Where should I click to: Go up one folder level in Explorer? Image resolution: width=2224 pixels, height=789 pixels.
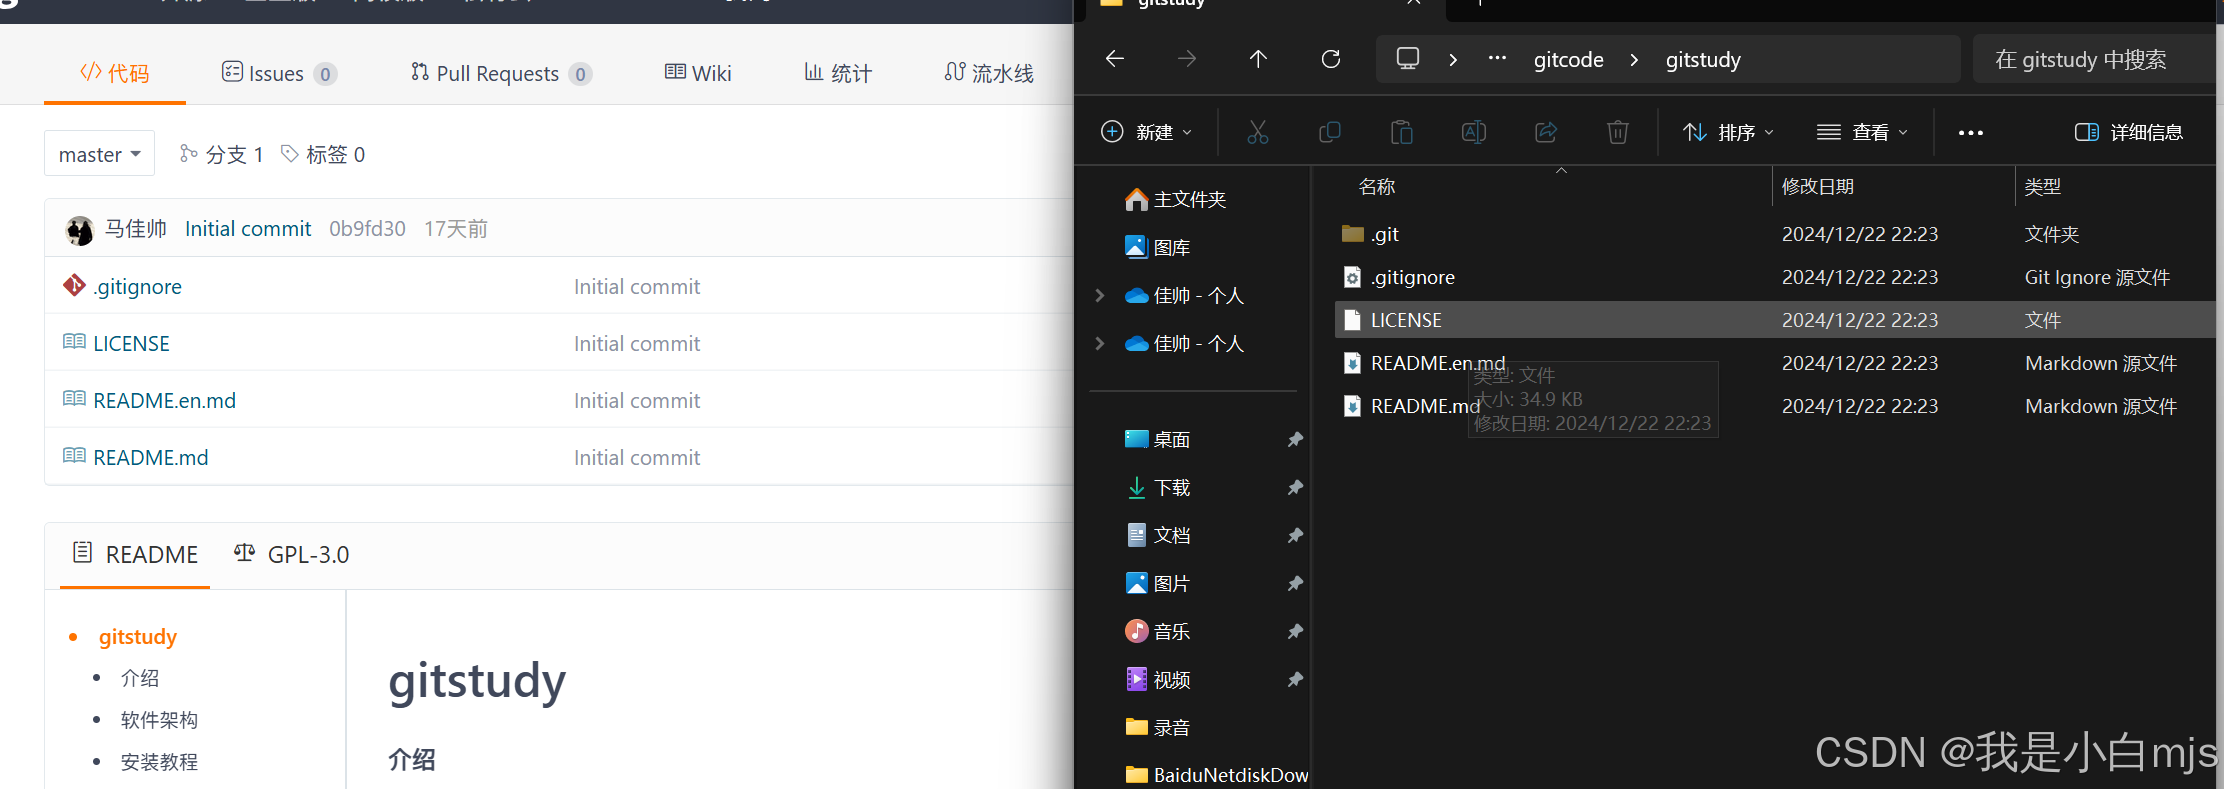(x=1258, y=59)
